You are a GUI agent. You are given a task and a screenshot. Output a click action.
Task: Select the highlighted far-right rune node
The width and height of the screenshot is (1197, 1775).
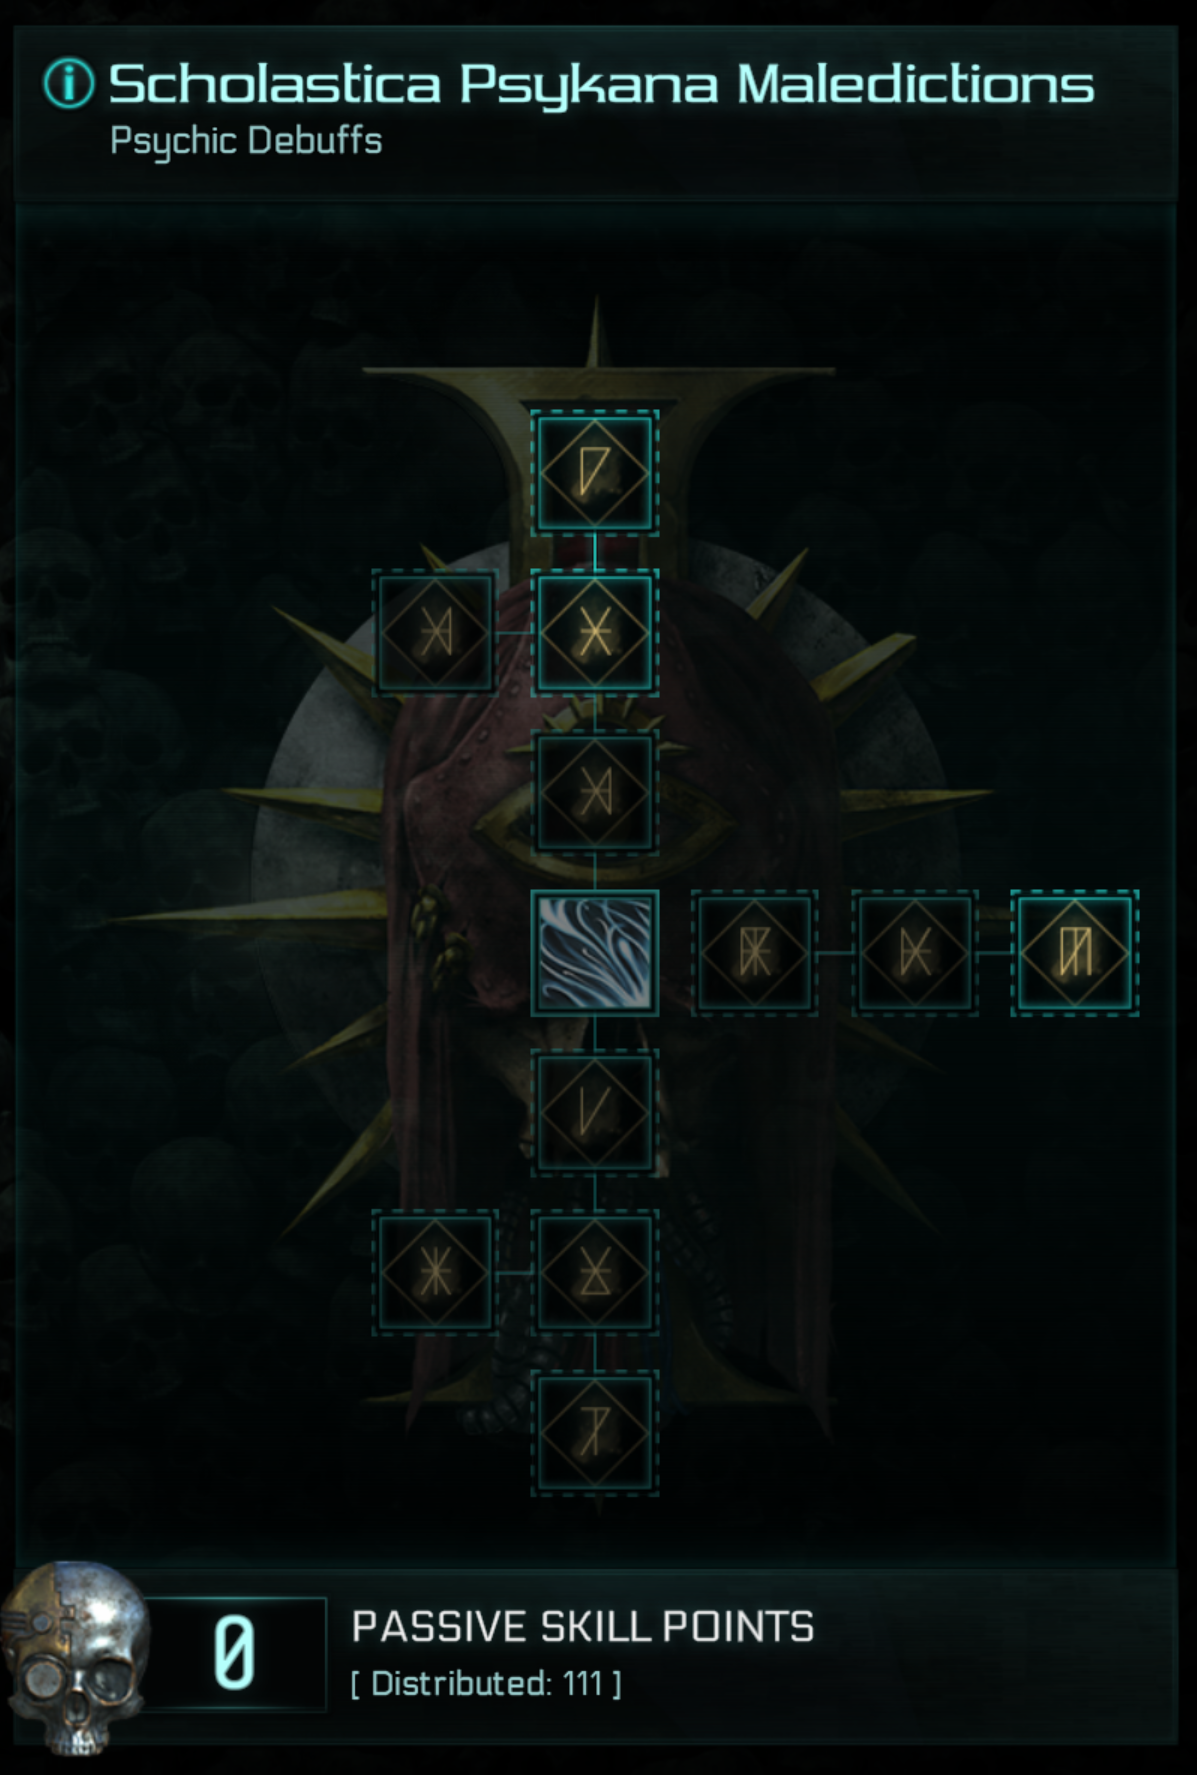coord(1075,953)
